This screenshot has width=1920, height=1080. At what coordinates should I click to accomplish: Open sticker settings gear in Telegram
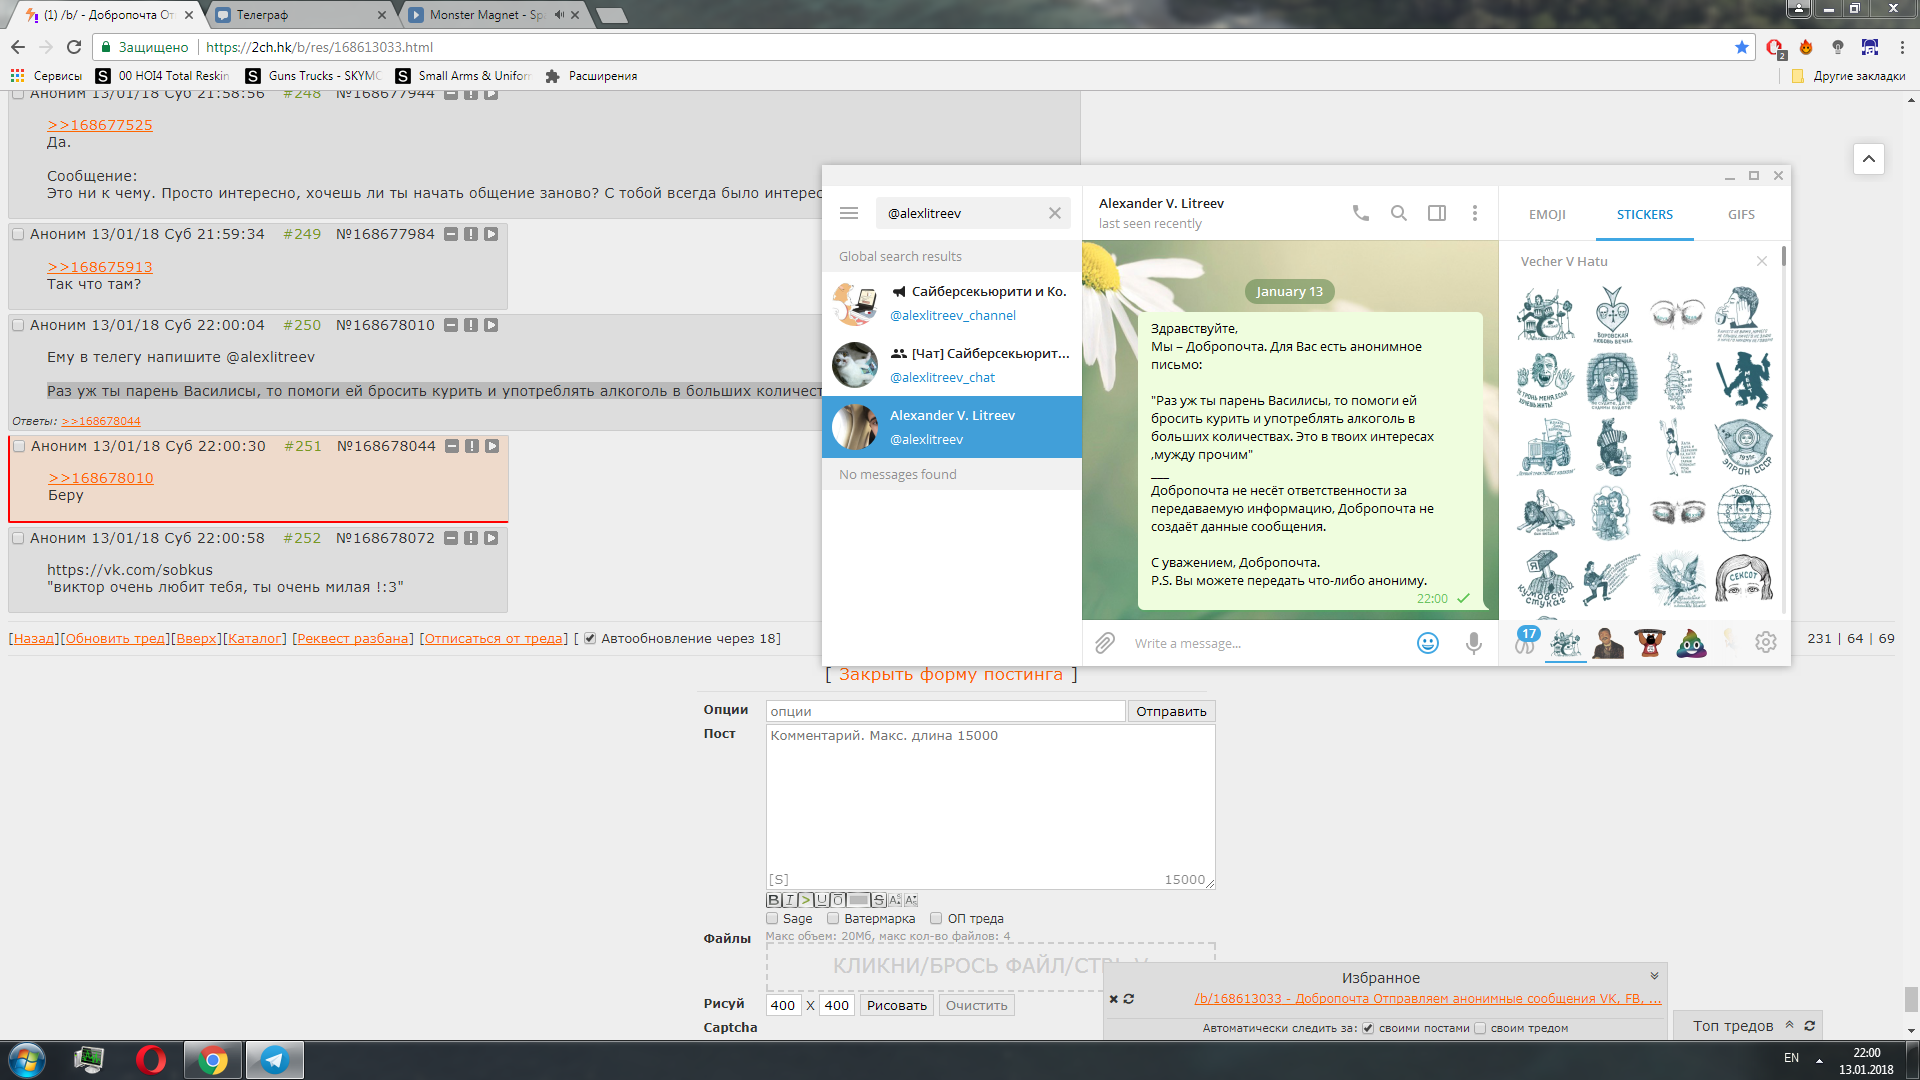(x=1766, y=642)
